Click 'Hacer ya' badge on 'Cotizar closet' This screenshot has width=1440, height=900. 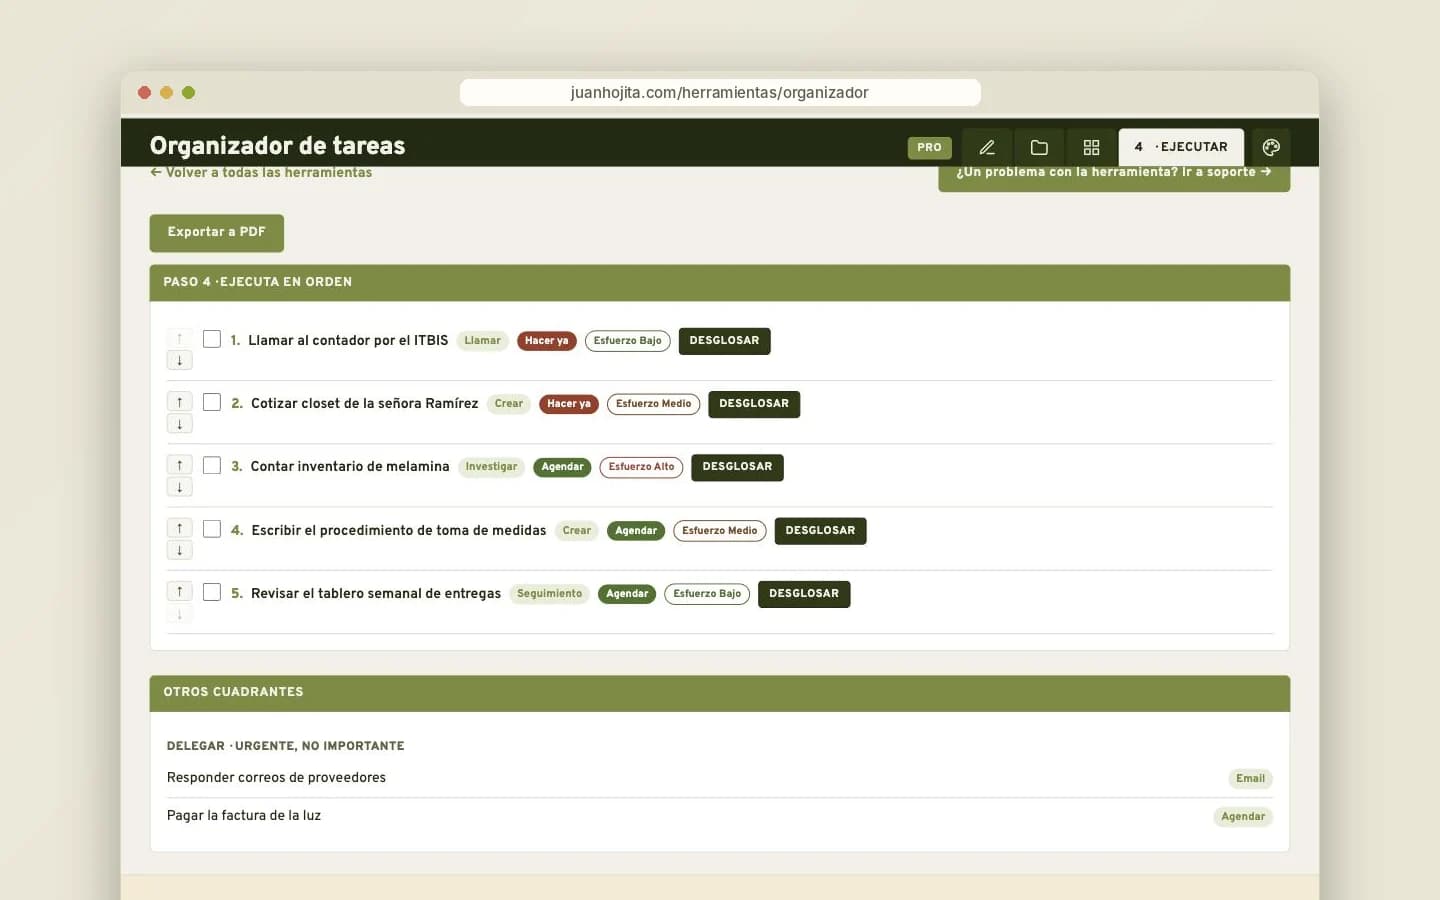[568, 404]
